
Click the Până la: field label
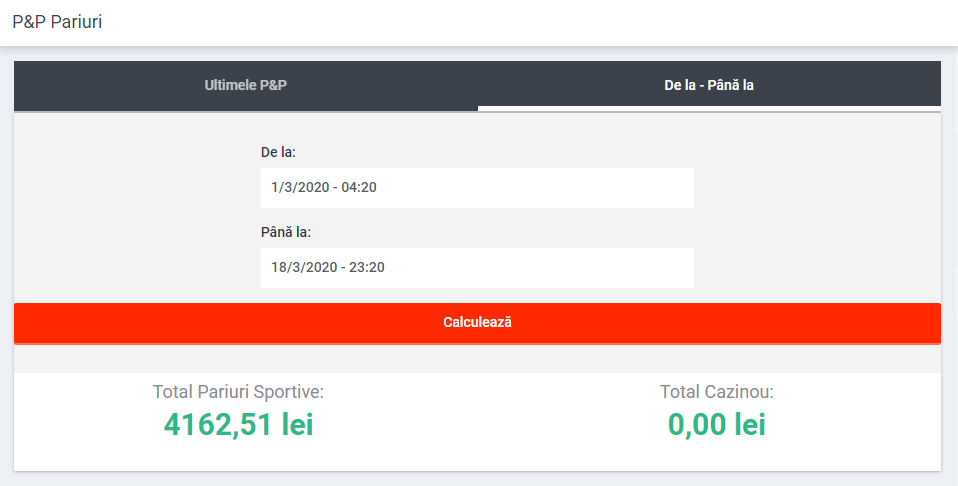click(286, 232)
